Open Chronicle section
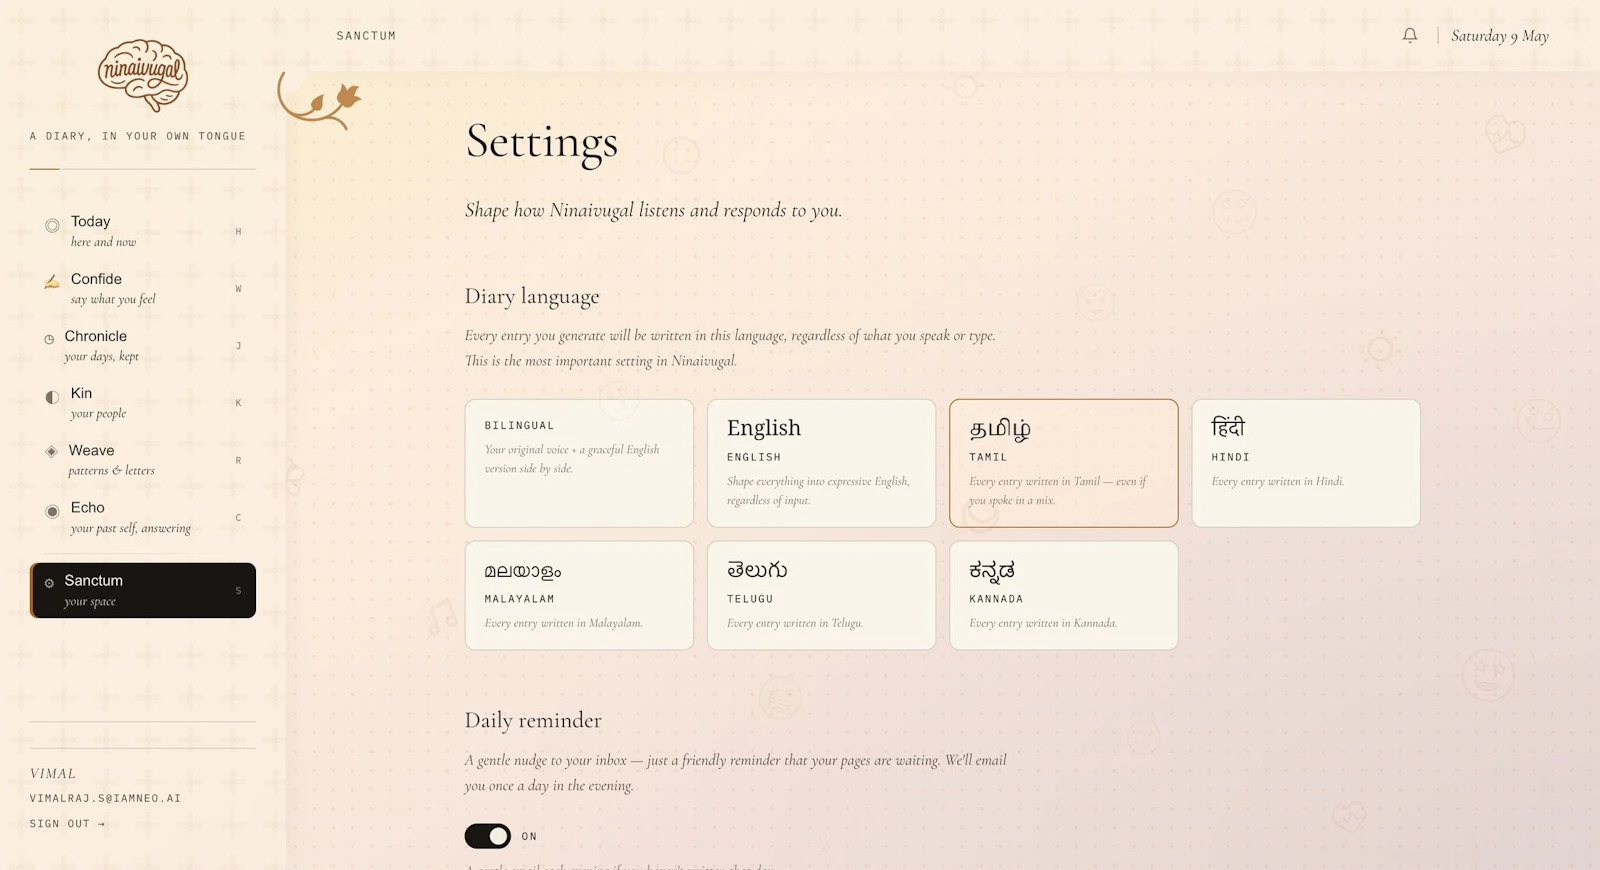Image resolution: width=1600 pixels, height=870 pixels. click(143, 345)
